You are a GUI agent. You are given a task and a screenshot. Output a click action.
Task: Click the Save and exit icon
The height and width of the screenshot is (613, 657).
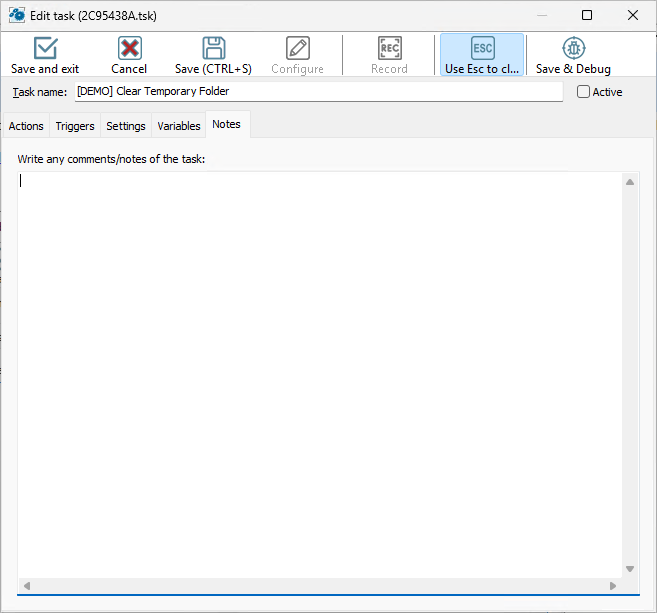(45, 48)
